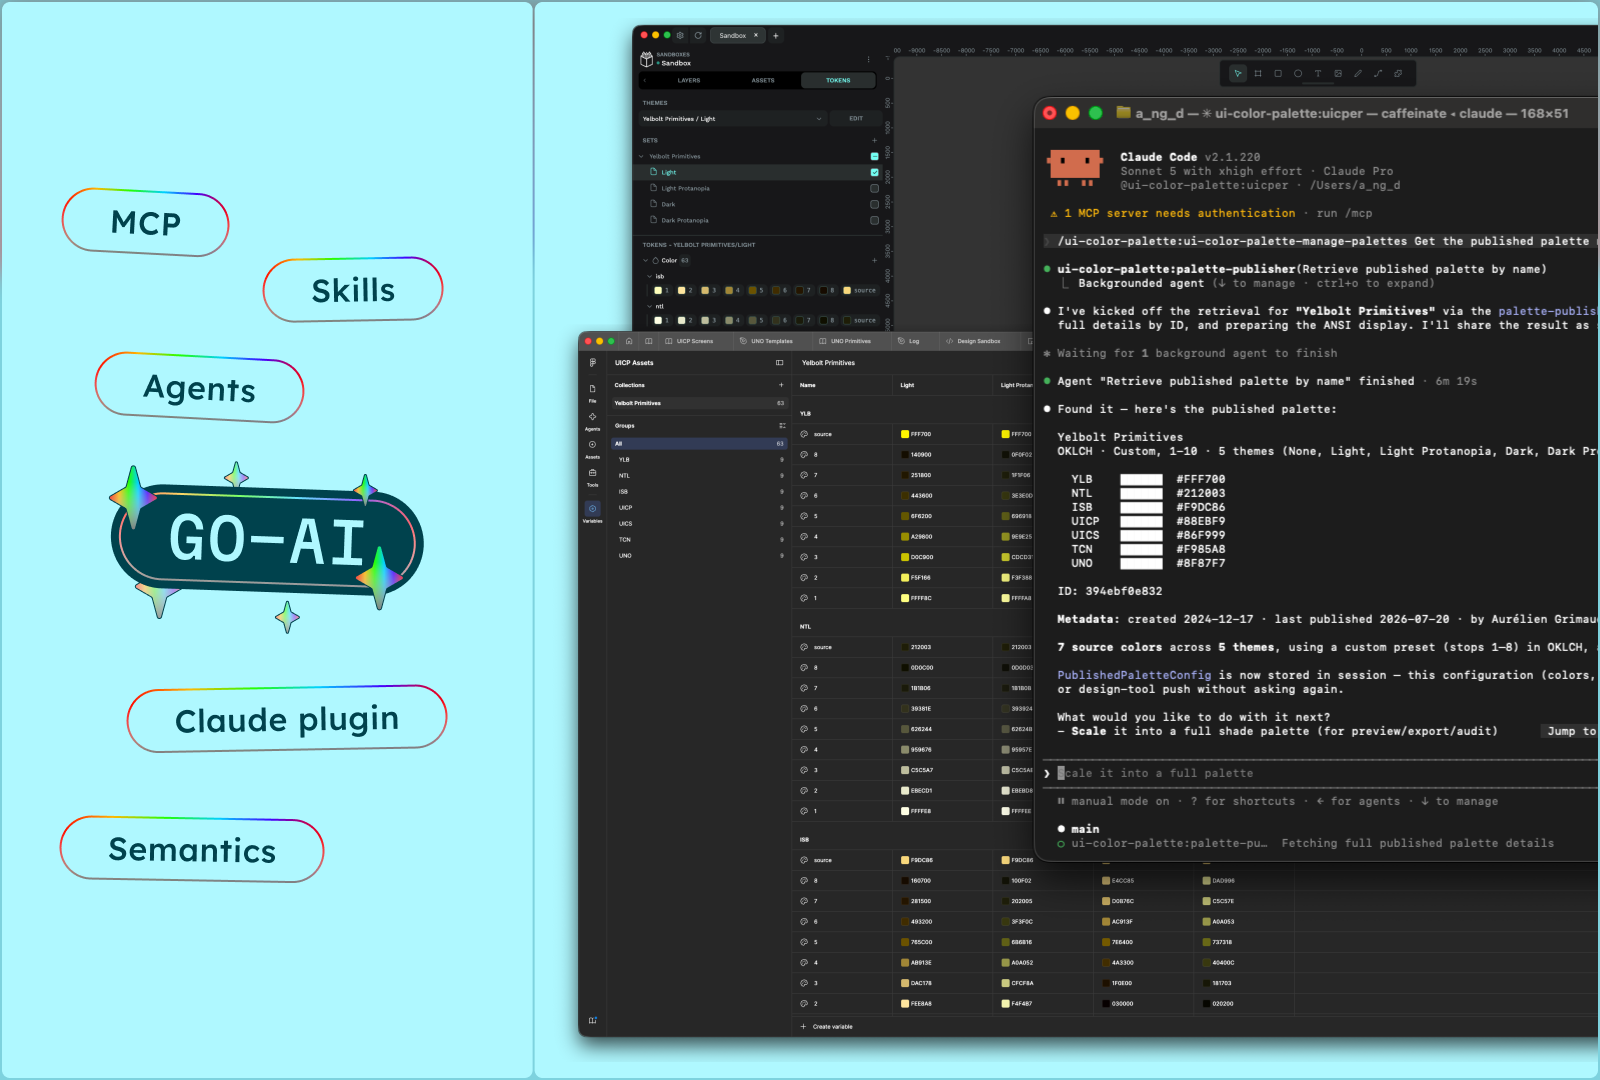Uncheck the Light token set checkbox
The image size is (1600, 1080).
(874, 172)
